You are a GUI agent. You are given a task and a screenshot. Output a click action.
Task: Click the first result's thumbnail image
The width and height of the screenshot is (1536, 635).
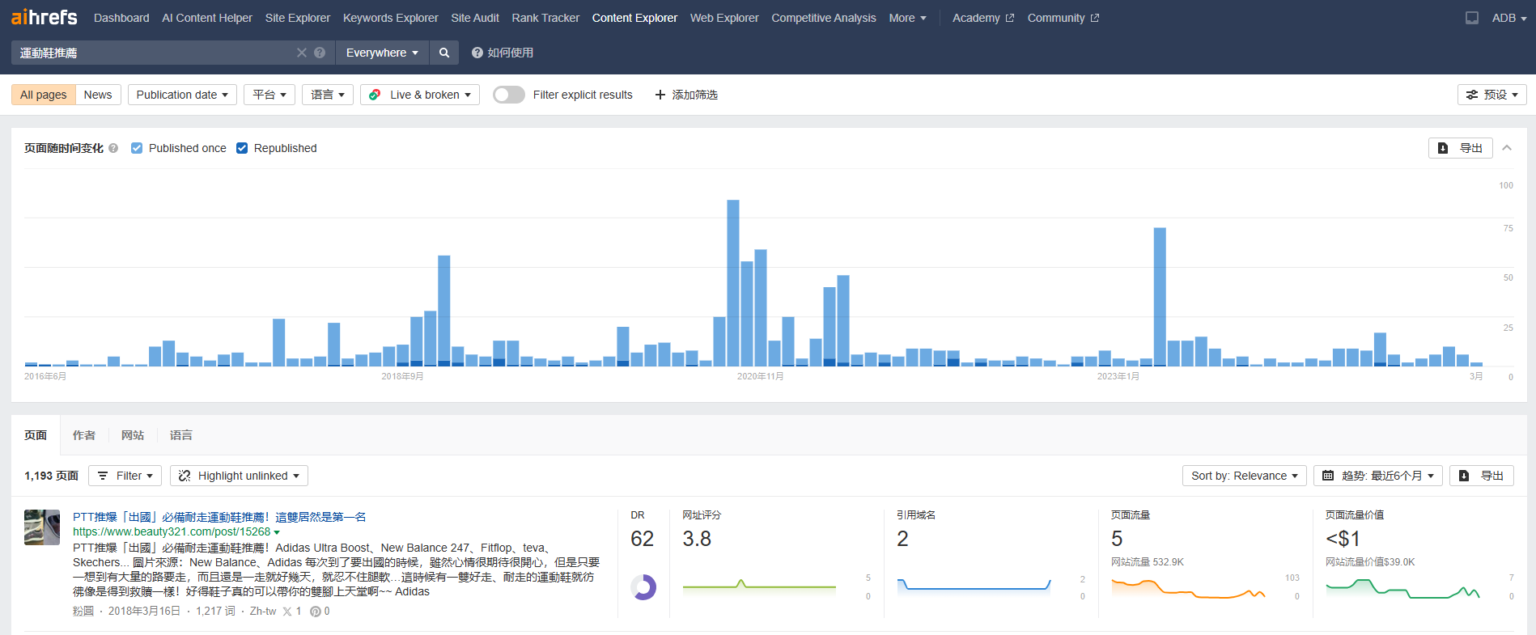42,527
